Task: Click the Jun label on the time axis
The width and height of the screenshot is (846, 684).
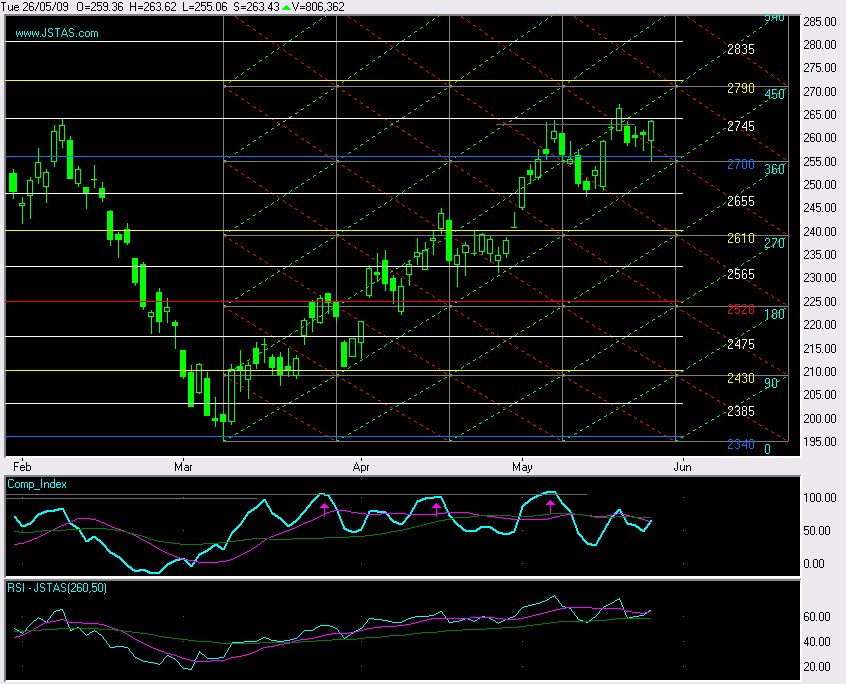Action: click(x=682, y=466)
